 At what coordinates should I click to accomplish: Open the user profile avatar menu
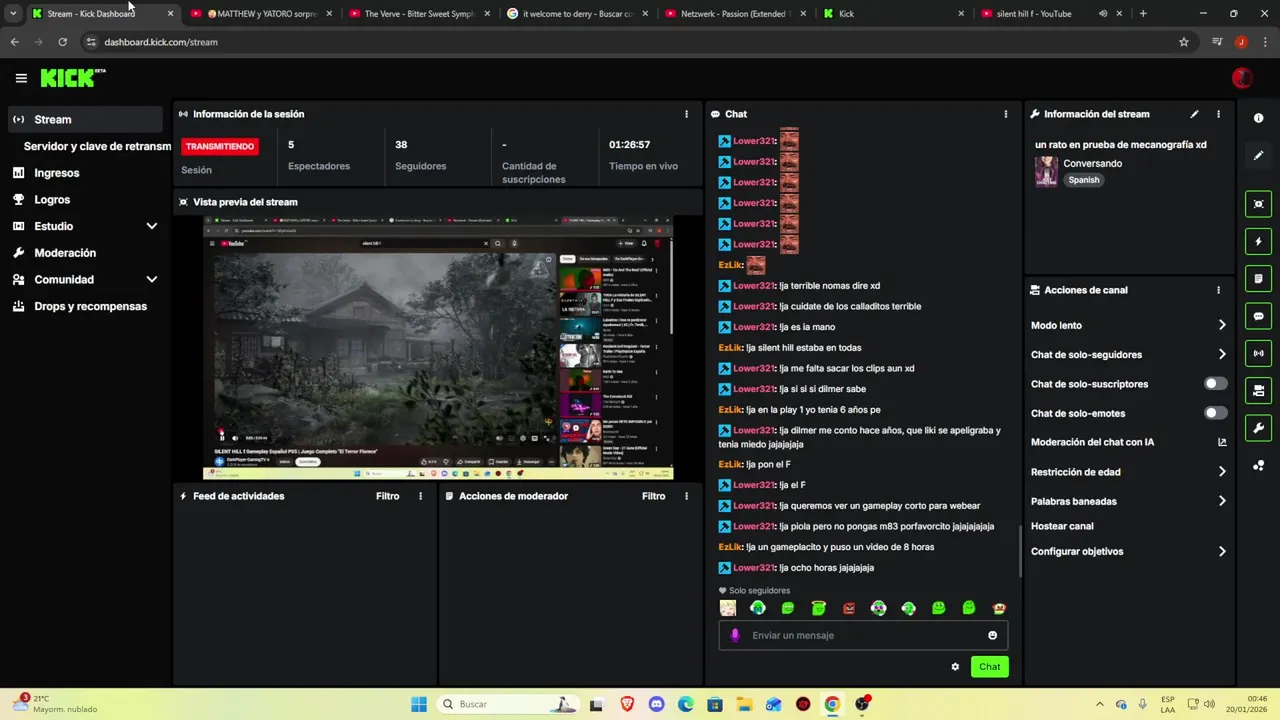[x=1242, y=78]
